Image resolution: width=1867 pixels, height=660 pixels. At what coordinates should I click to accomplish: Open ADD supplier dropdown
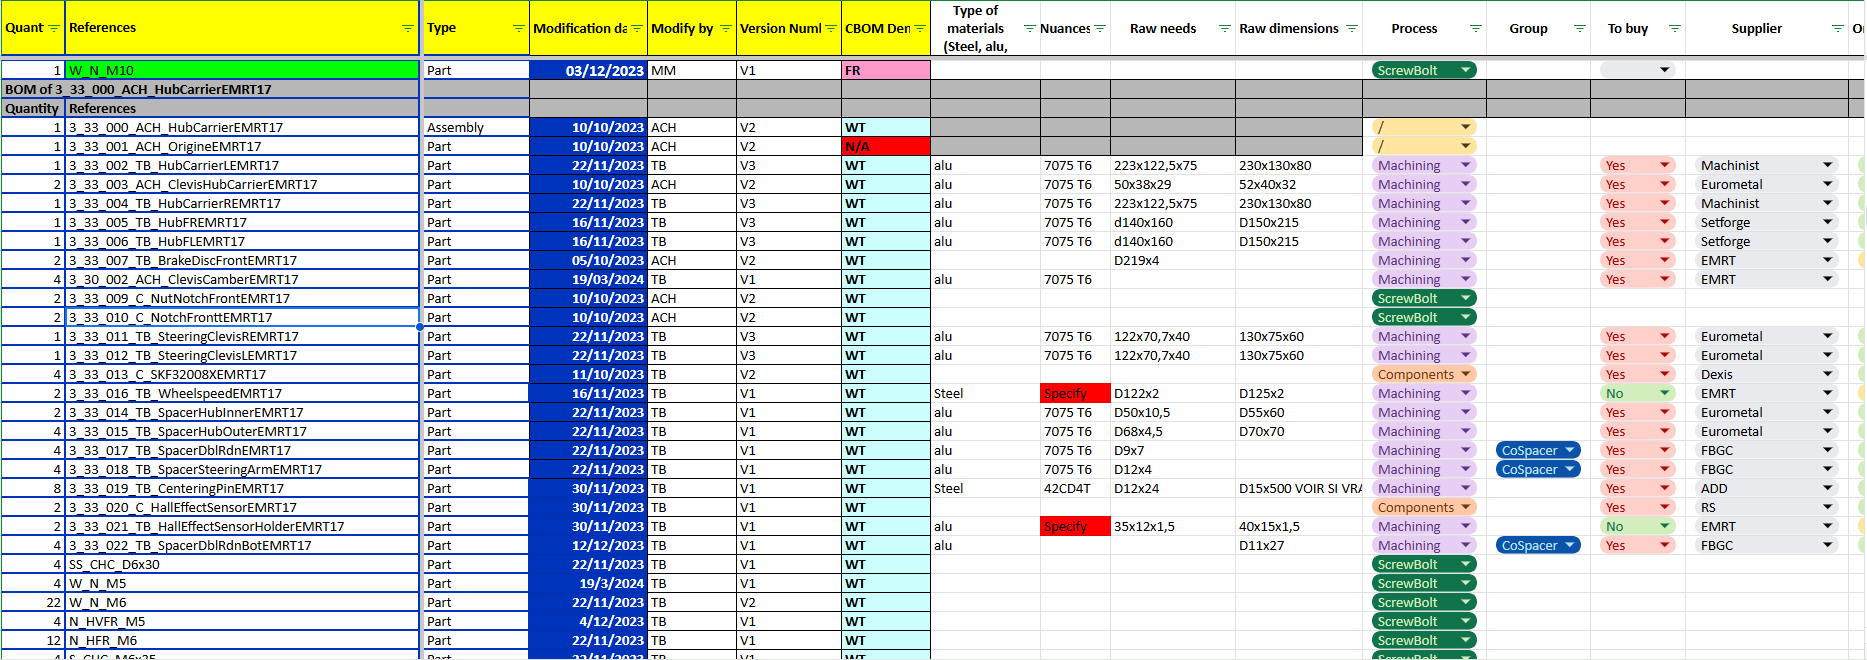coord(1827,488)
